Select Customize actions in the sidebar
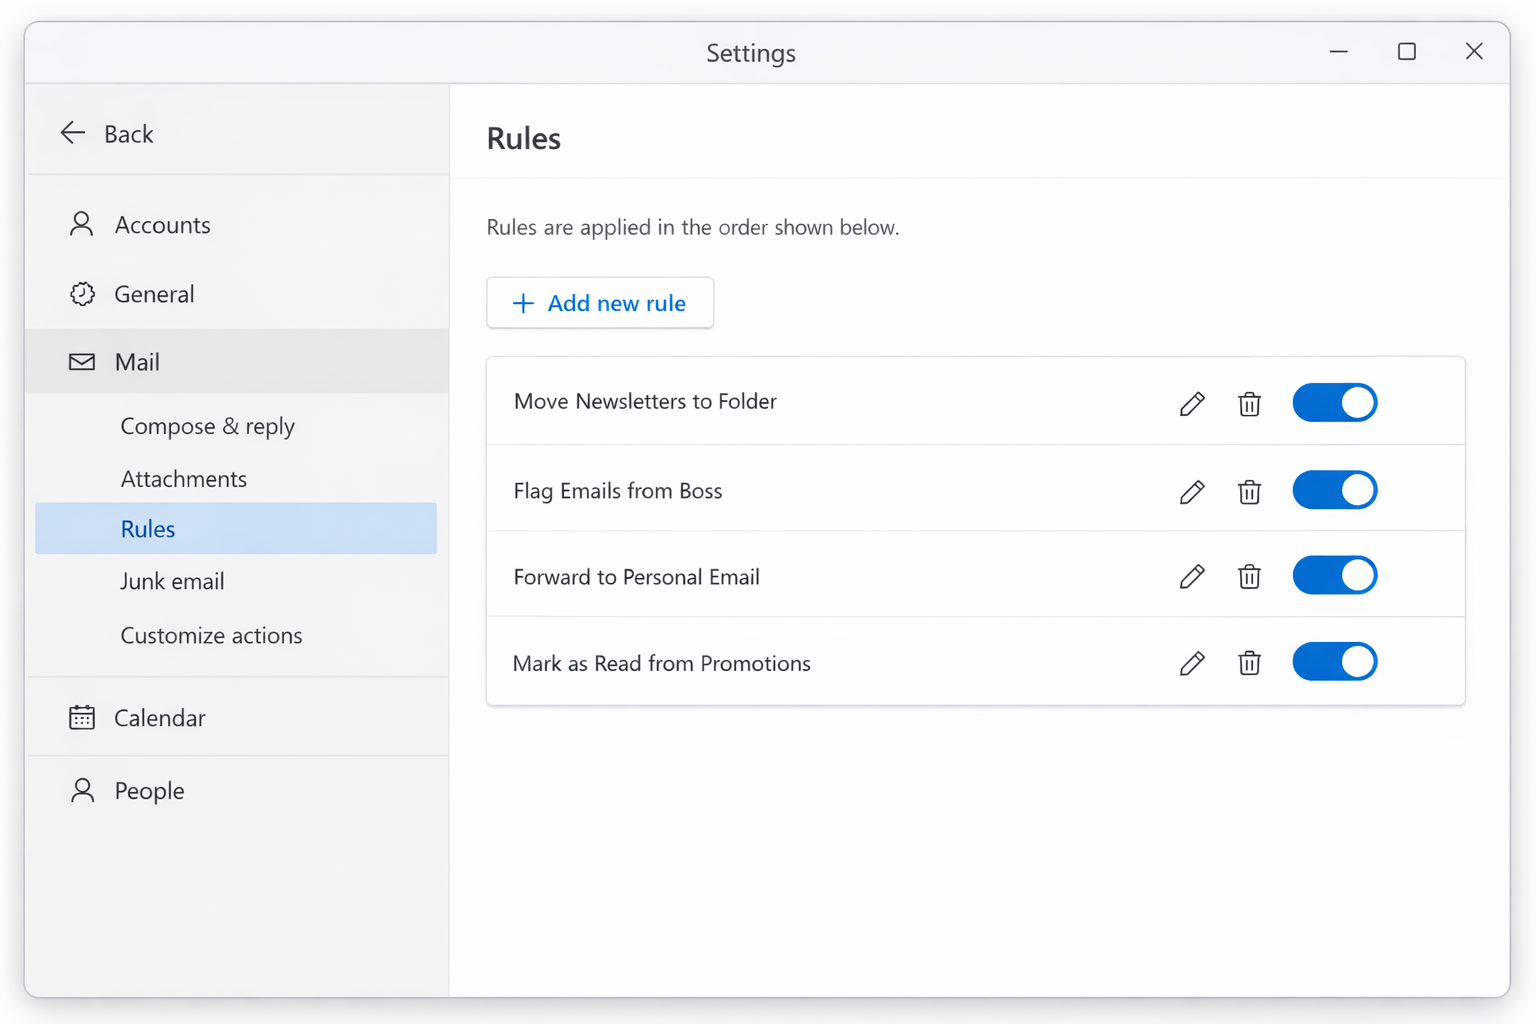Viewport: 1536px width, 1024px height. click(211, 635)
